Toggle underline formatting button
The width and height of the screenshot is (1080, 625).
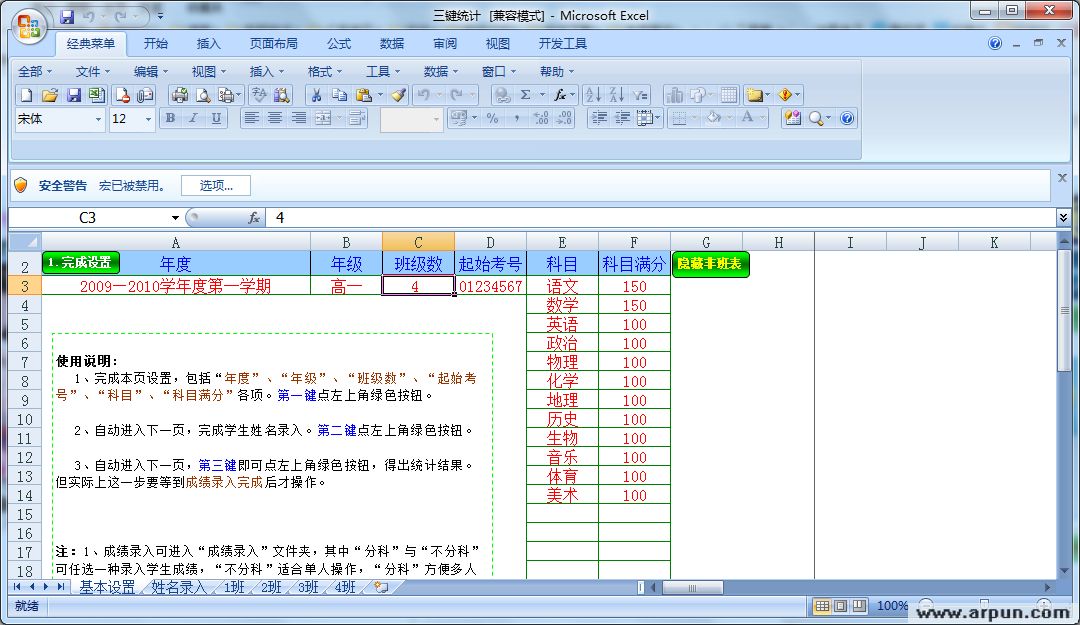coord(216,118)
